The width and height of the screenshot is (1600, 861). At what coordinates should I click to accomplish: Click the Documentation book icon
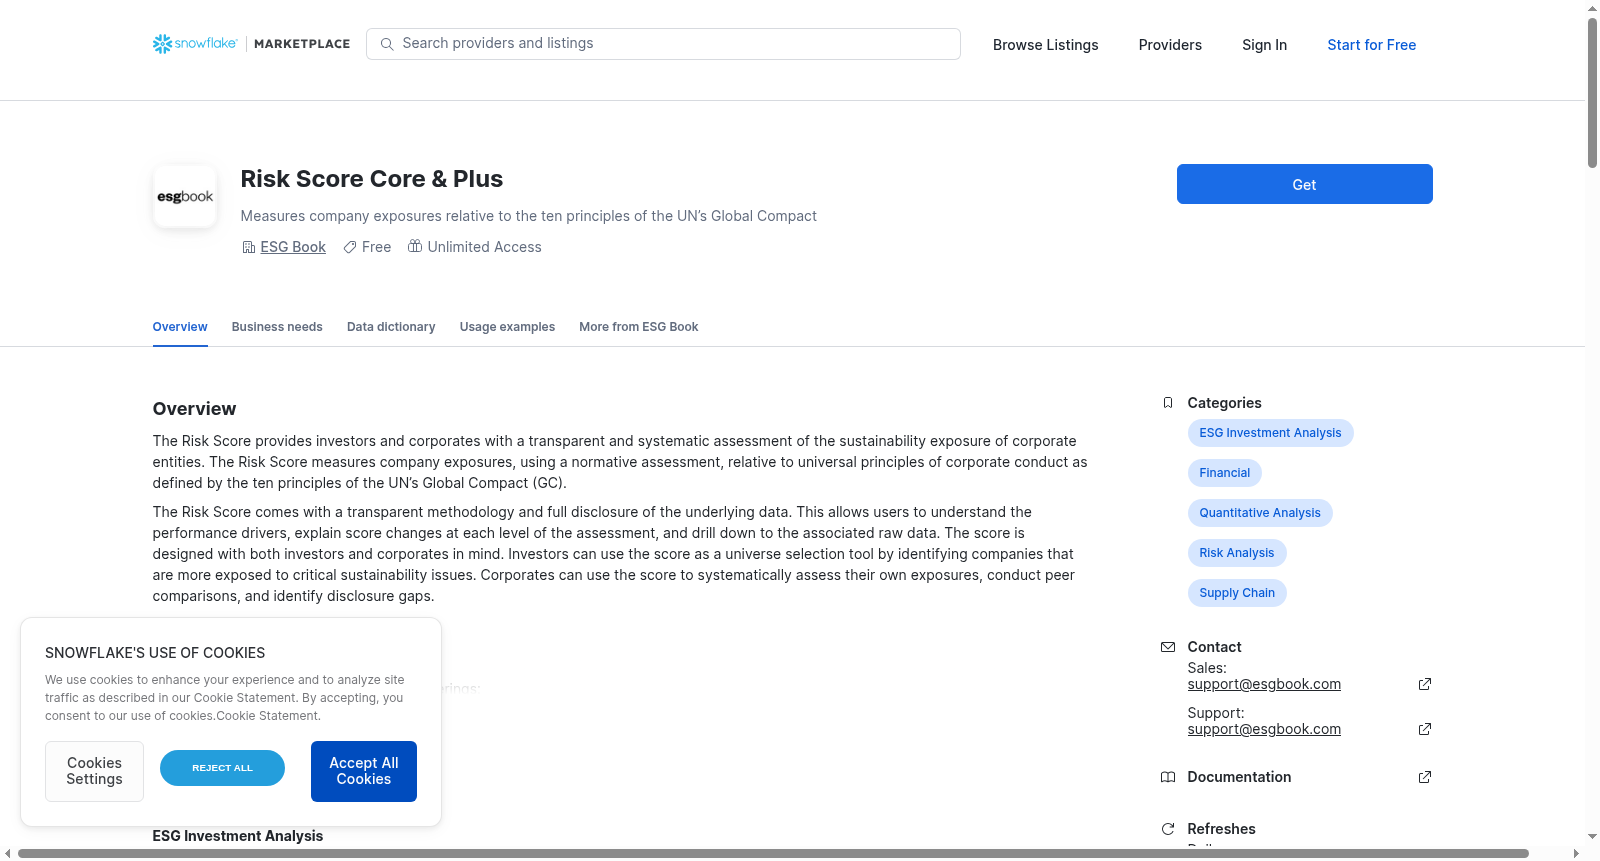[x=1167, y=777]
